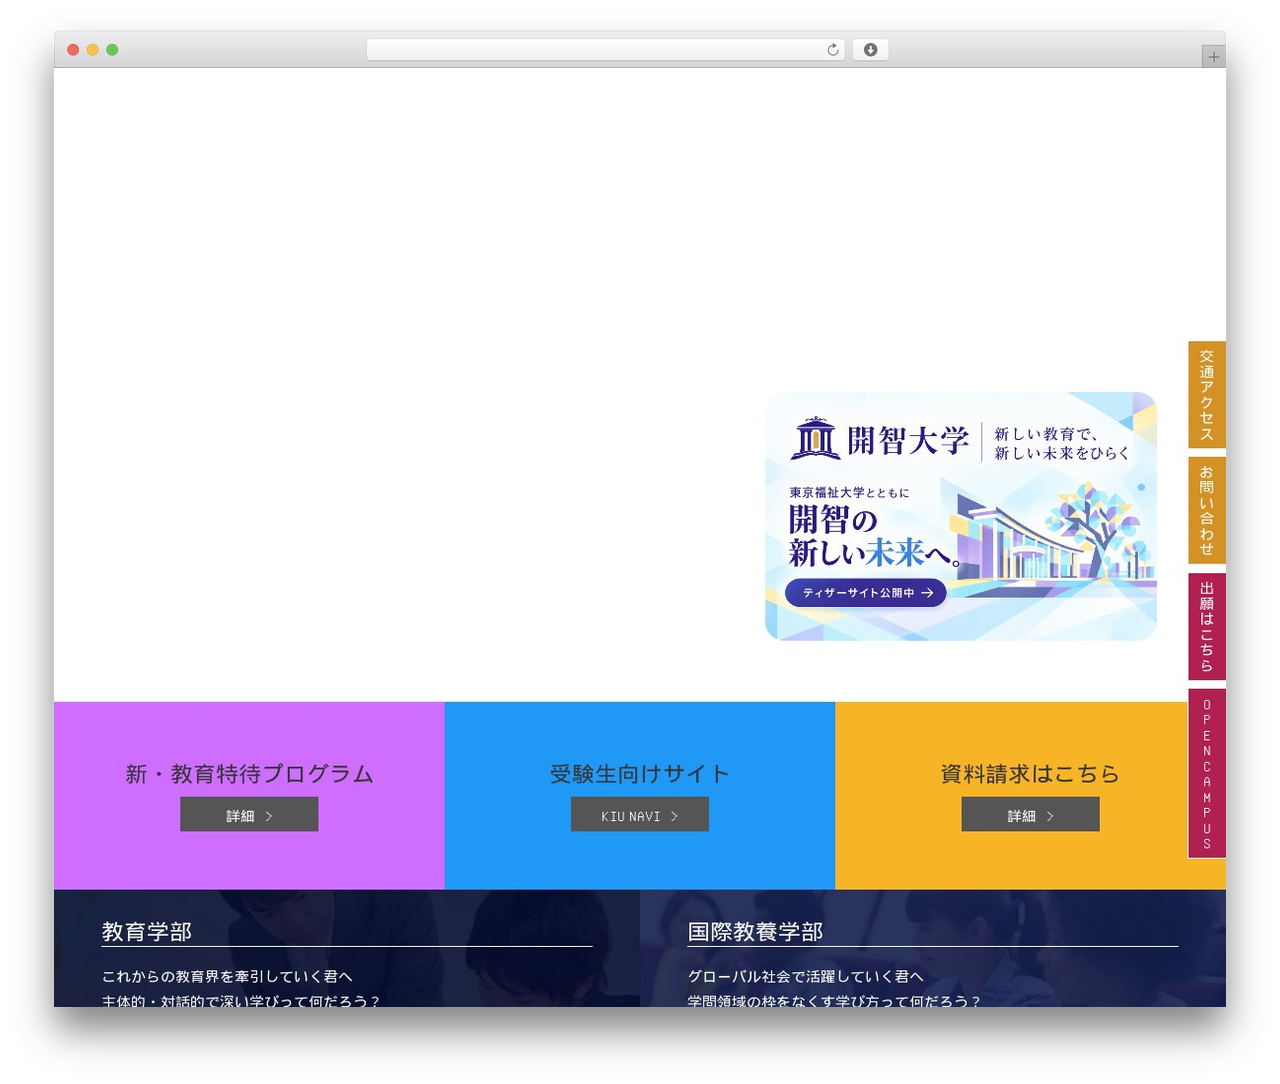
Task: Open the 教育学部 heading link
Action: 147,932
